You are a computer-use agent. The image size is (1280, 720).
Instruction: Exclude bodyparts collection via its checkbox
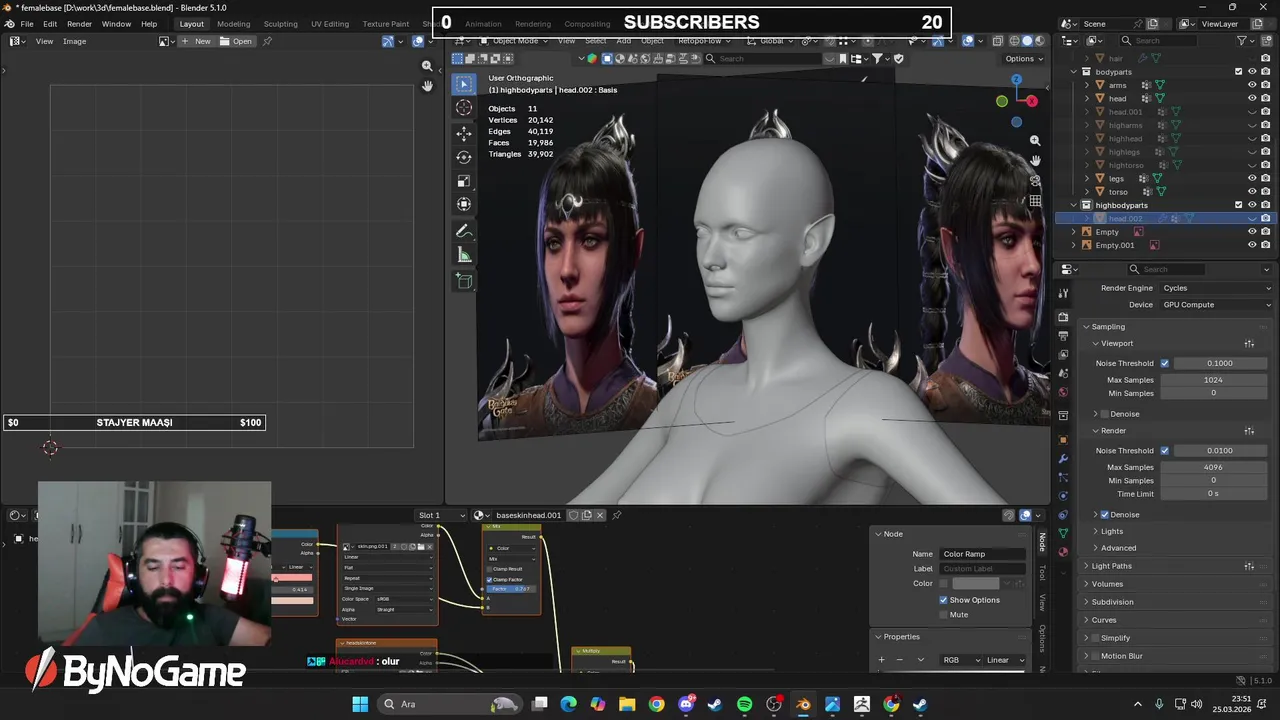(1239, 72)
